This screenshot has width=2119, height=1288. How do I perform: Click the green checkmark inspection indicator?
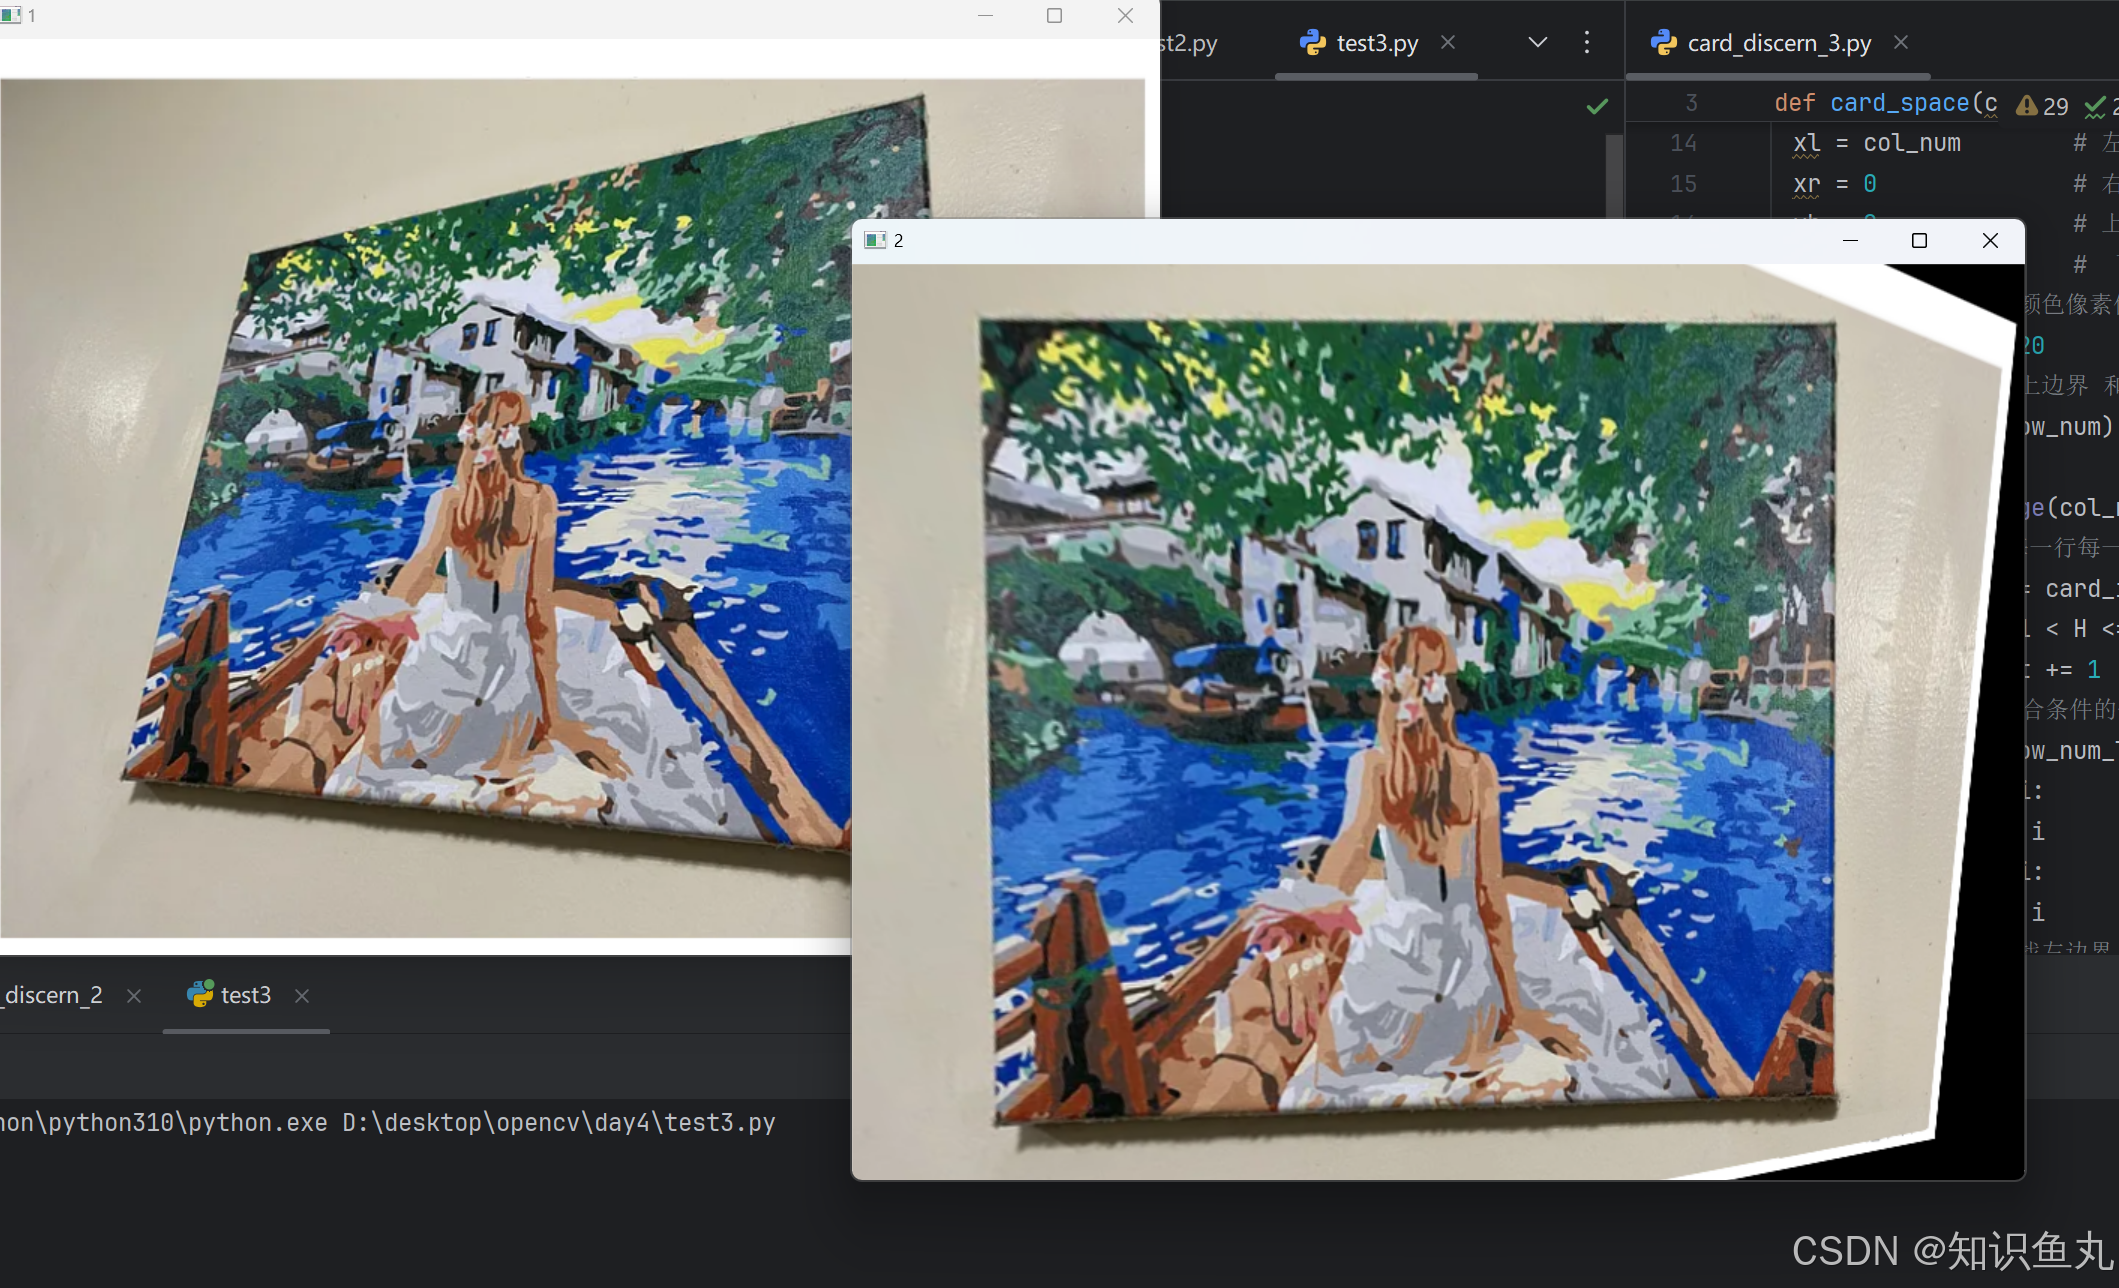[x=1597, y=106]
